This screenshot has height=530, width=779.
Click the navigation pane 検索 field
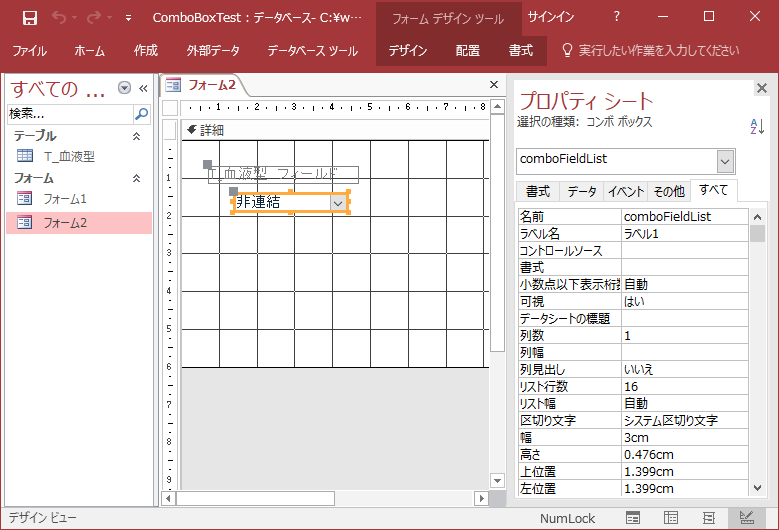[70, 114]
